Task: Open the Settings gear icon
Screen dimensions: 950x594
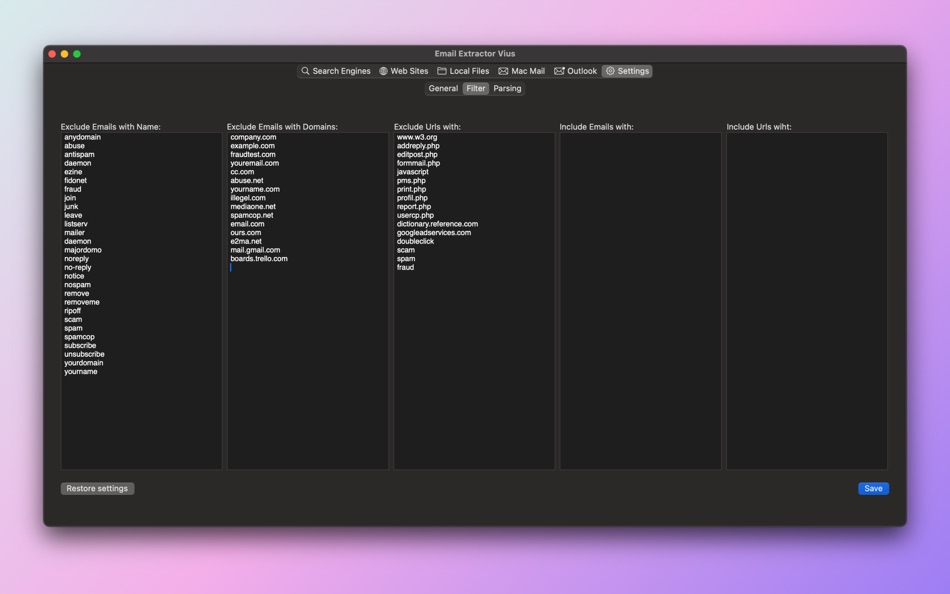Action: (609, 71)
